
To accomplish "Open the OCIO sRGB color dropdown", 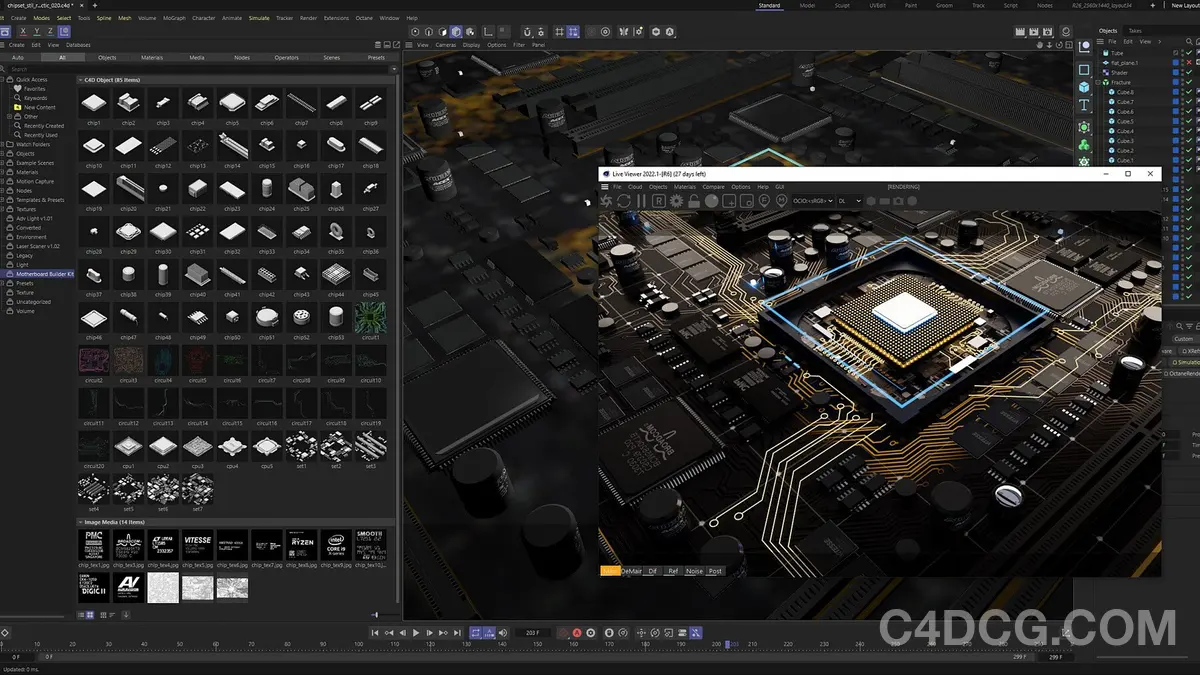I will click(x=811, y=200).
